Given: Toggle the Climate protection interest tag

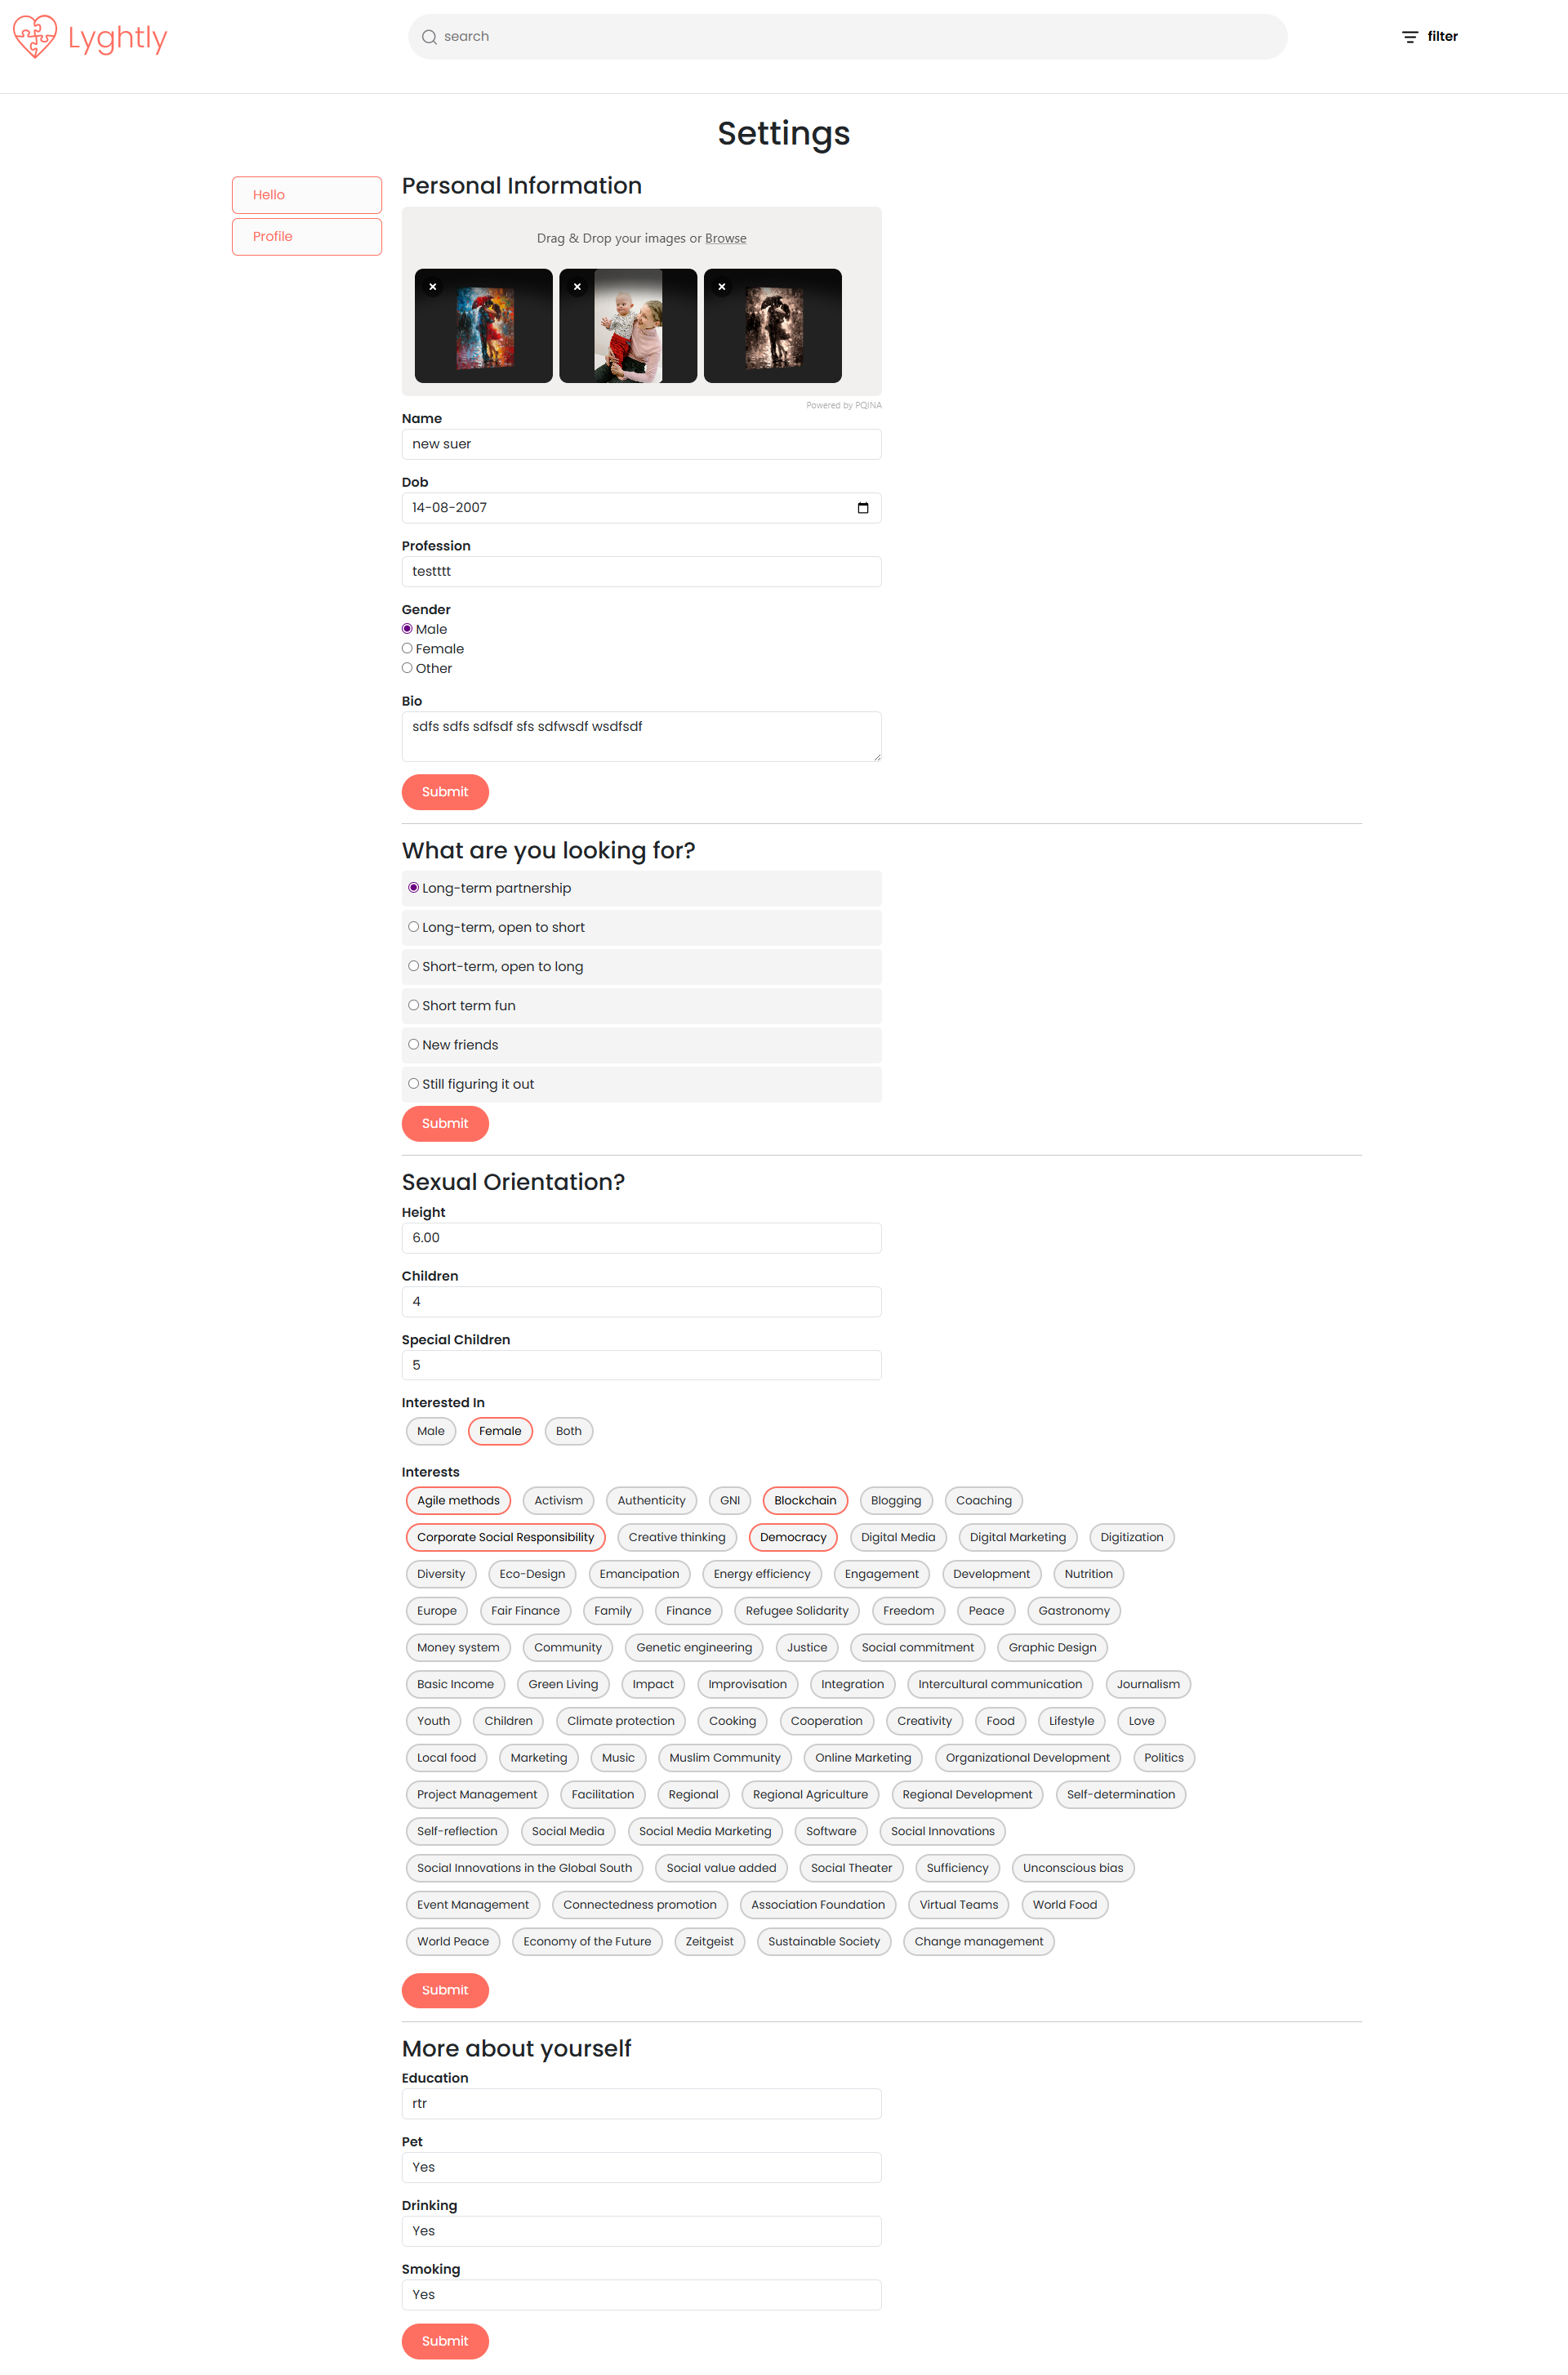Looking at the screenshot, I should click(x=621, y=1721).
